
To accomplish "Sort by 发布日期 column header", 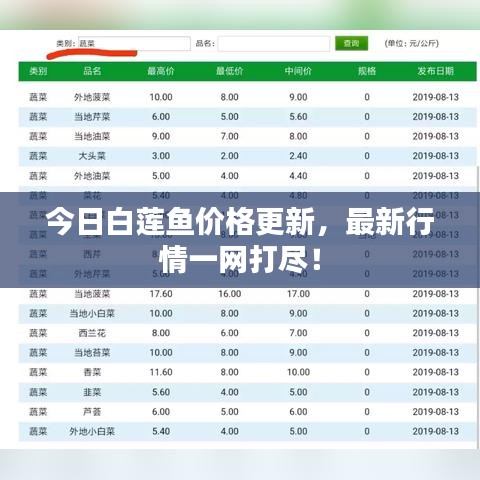I will click(x=436, y=71).
